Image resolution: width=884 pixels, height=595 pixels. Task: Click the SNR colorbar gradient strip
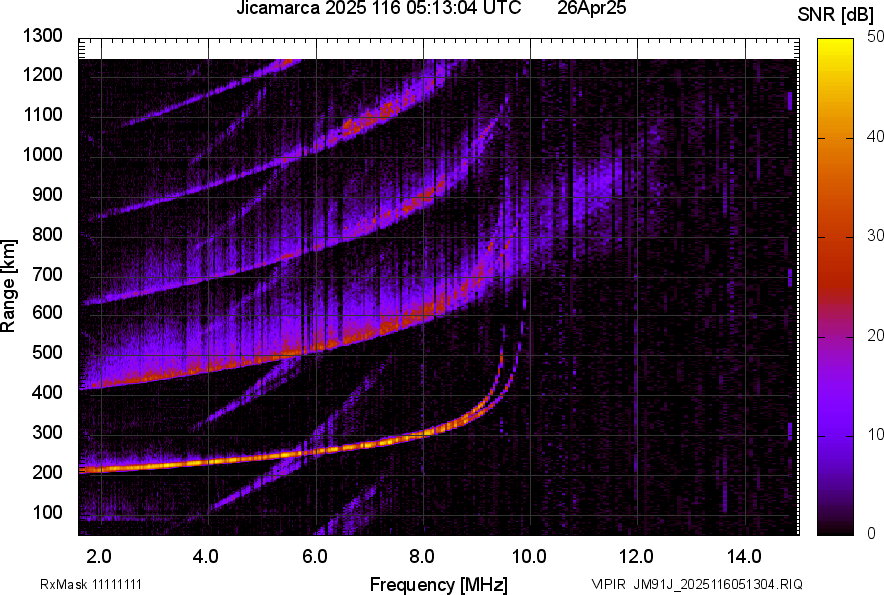coord(835,287)
